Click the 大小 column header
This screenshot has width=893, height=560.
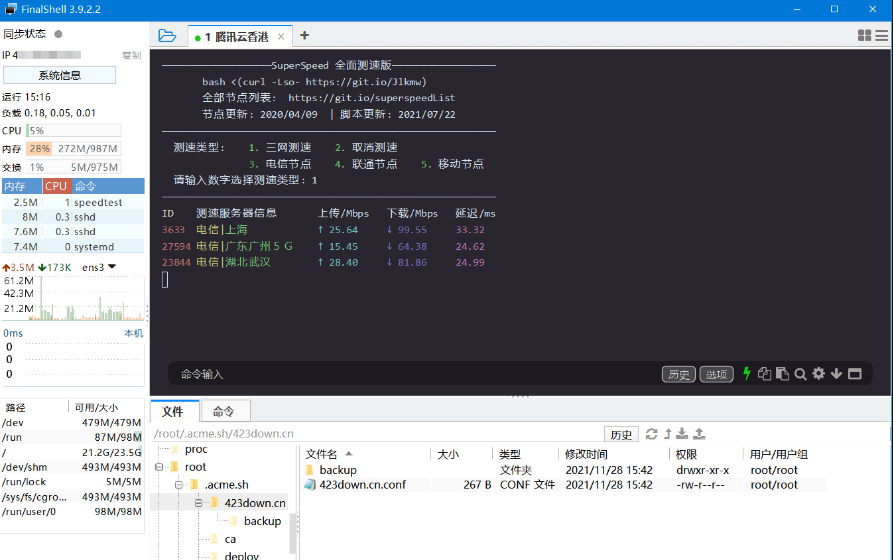coord(461,454)
